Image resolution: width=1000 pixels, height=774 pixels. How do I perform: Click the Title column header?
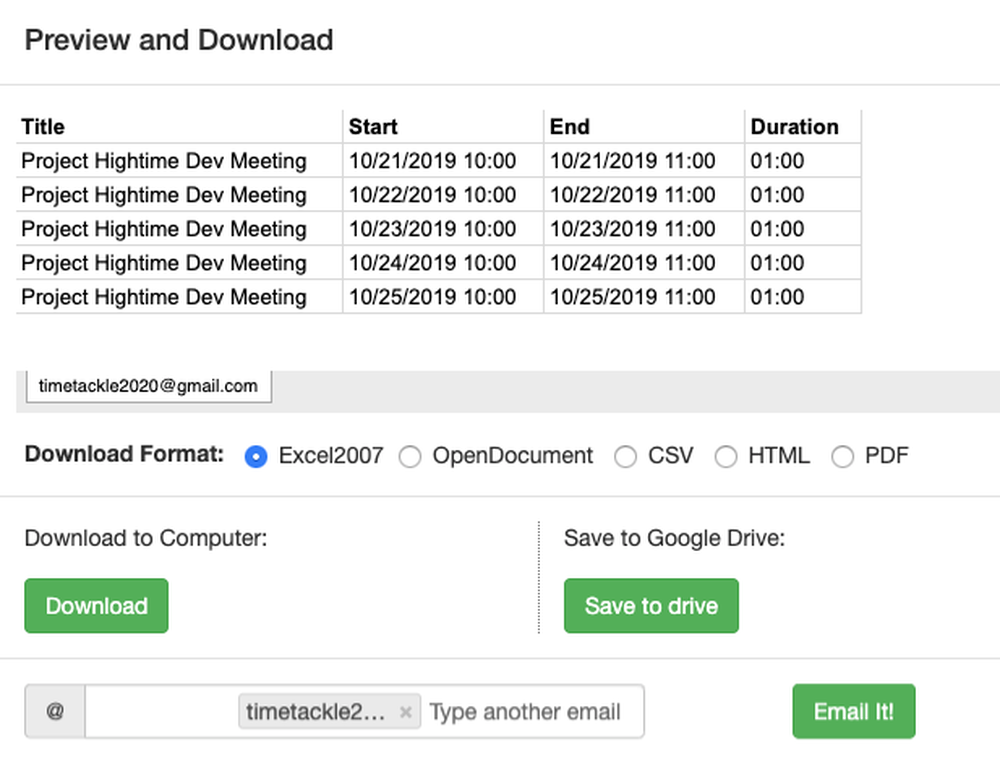[43, 127]
